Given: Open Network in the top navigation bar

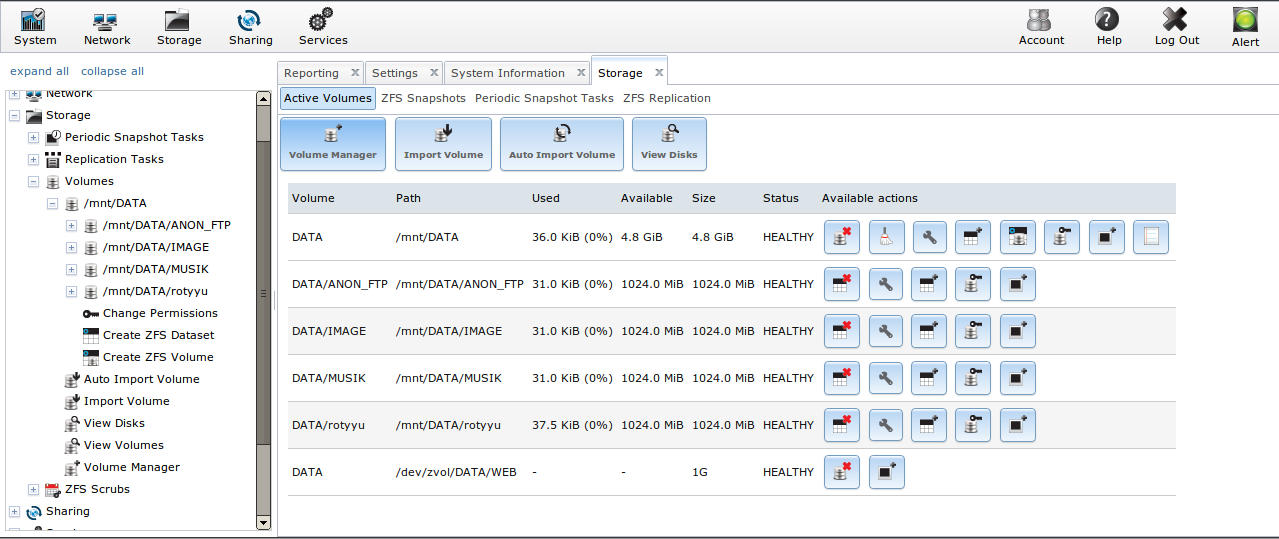Looking at the screenshot, I should point(107,27).
